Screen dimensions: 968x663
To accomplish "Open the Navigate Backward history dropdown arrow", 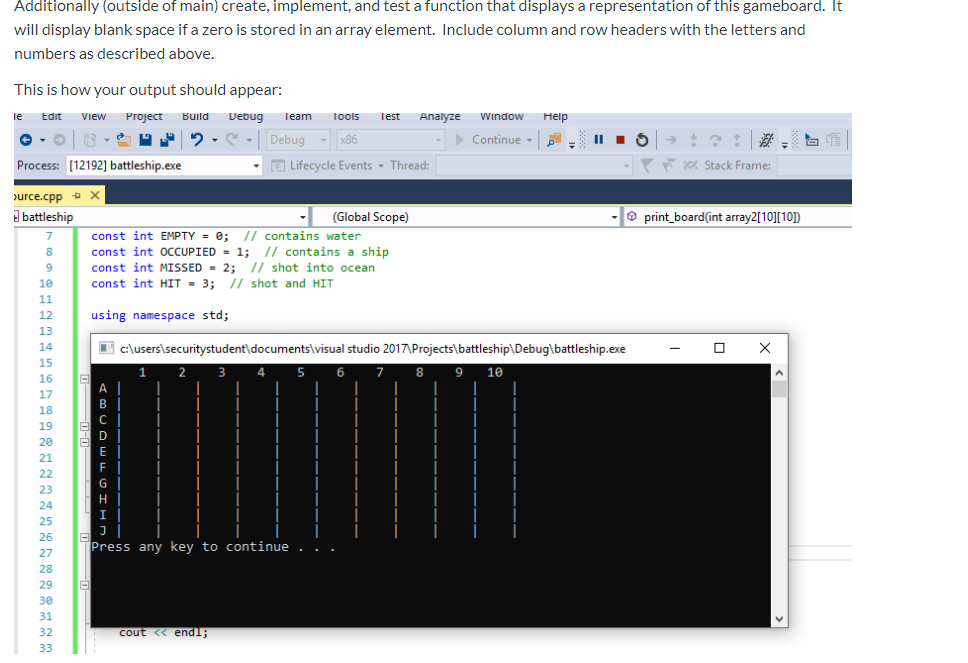I will coord(43,140).
